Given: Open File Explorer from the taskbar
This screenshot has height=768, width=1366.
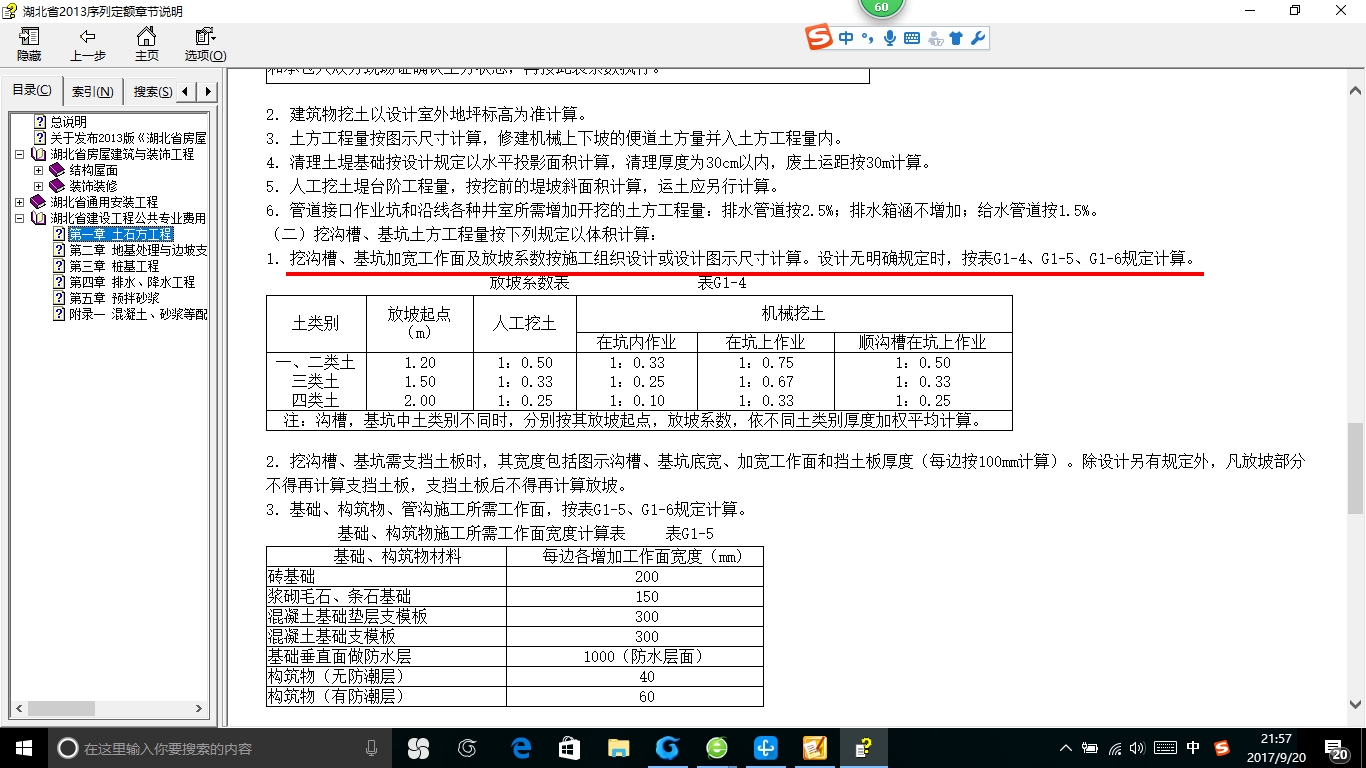Looking at the screenshot, I should pos(618,748).
